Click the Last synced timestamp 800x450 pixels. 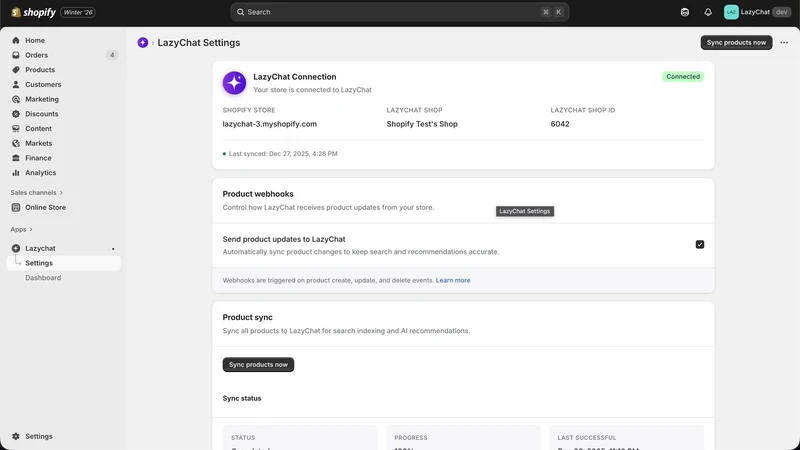[283, 154]
